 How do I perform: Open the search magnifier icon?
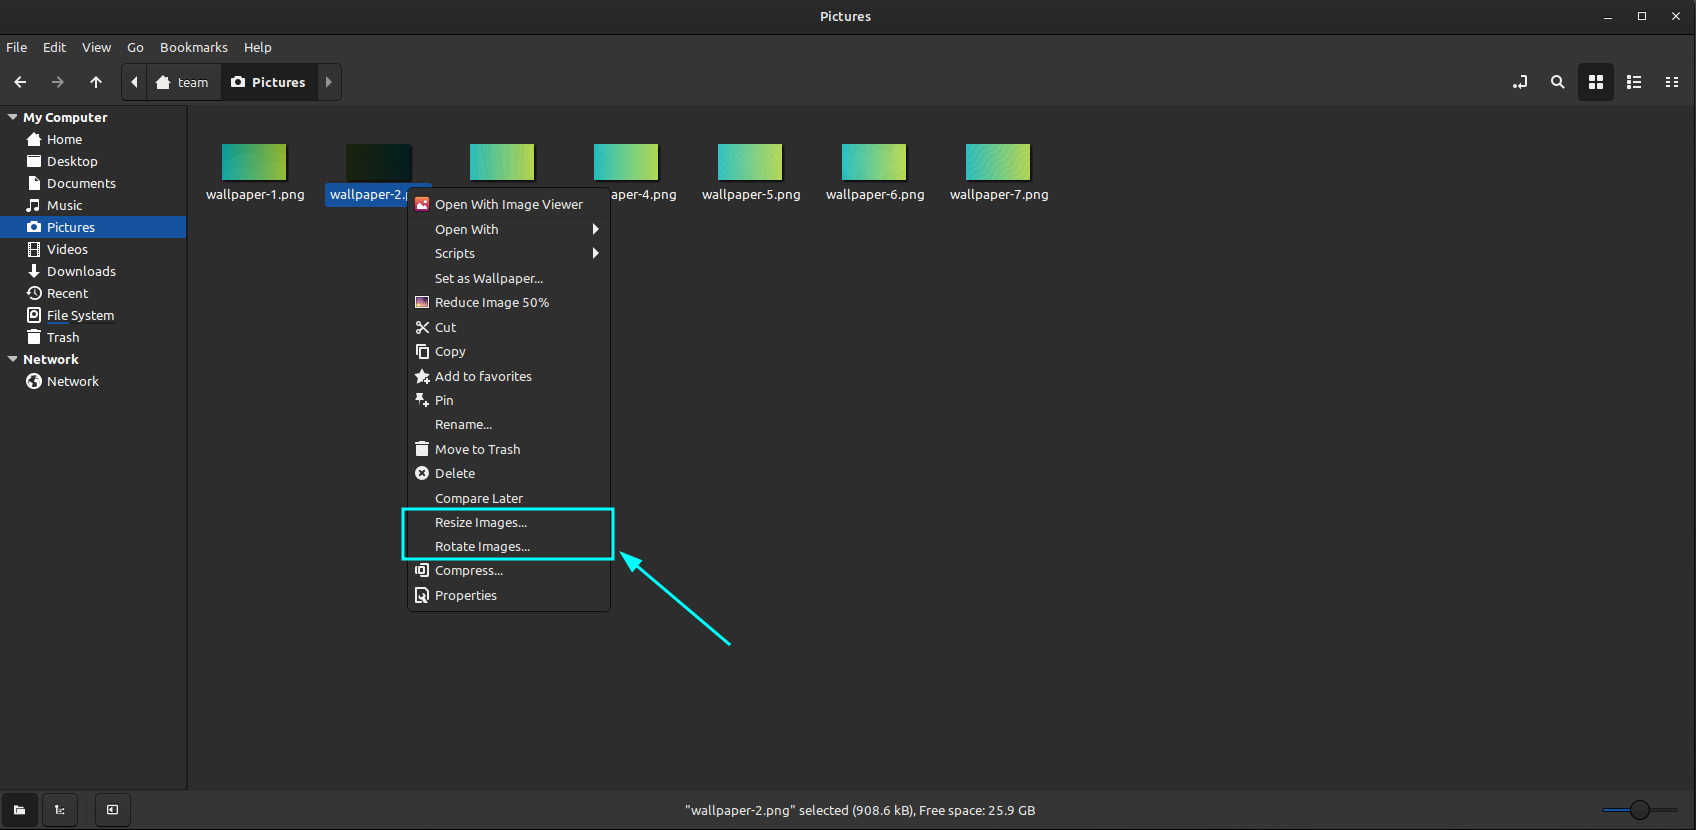pos(1557,82)
